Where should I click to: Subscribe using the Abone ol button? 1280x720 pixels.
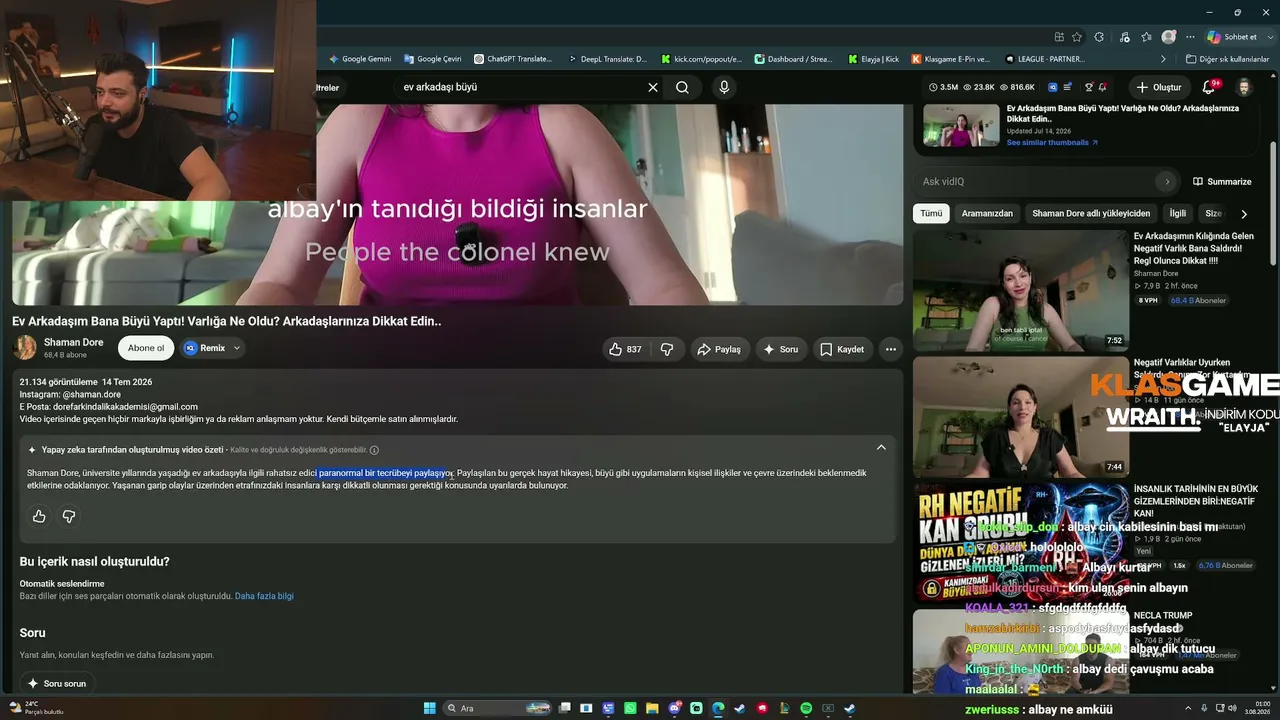click(146, 348)
